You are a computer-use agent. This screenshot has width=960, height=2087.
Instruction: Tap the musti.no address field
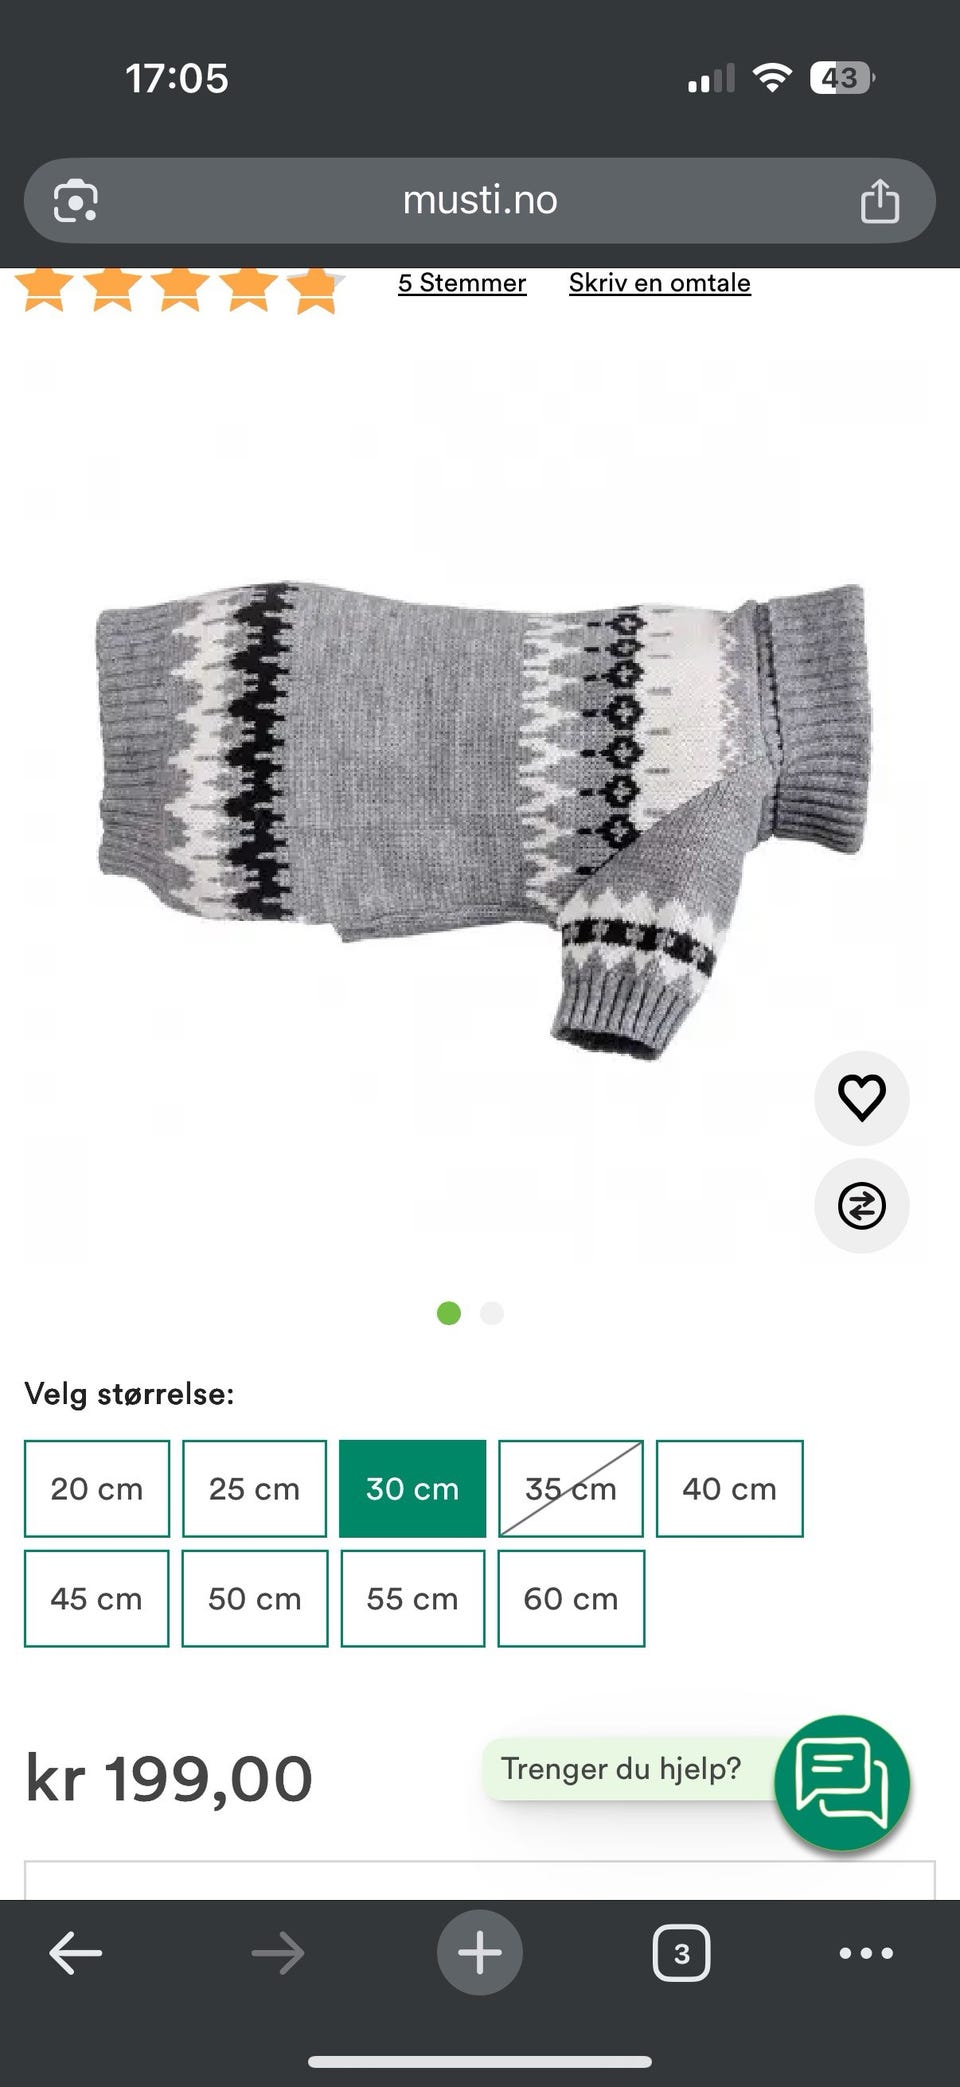[480, 200]
